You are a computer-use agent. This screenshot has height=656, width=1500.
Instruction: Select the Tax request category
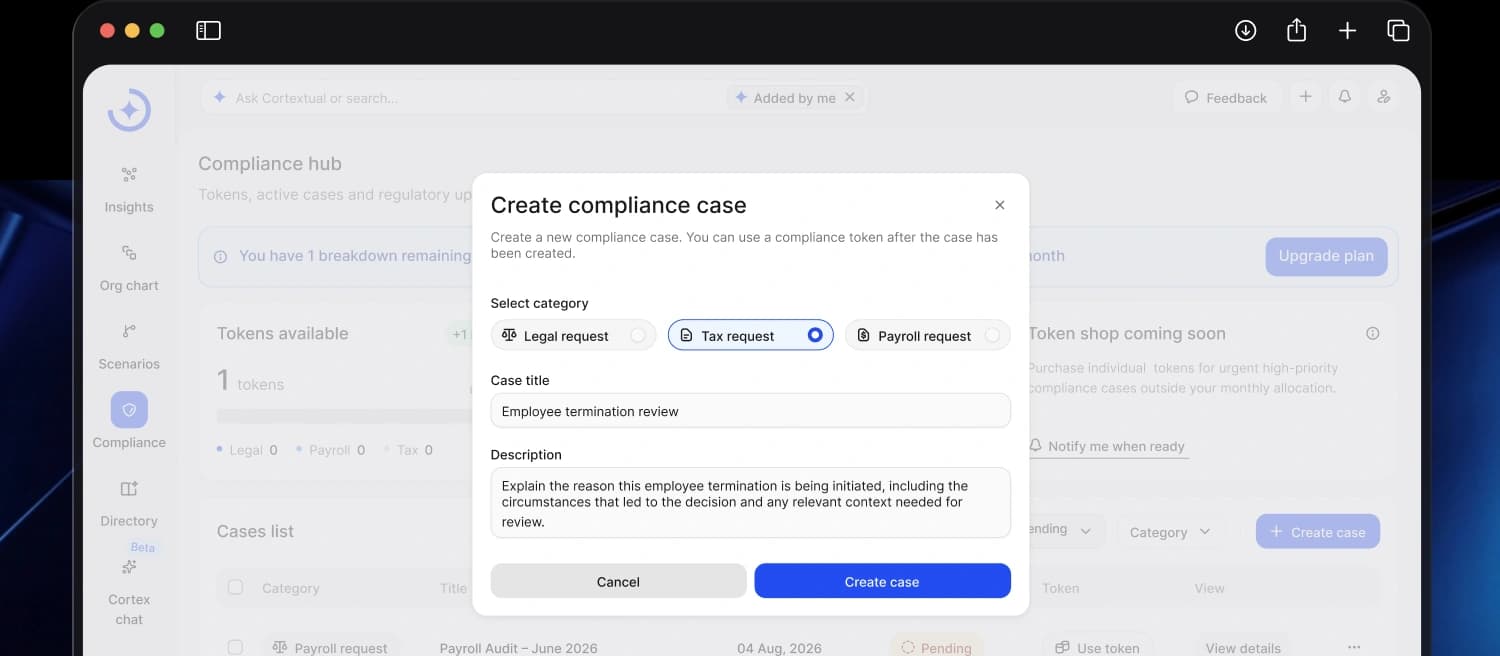[750, 336]
